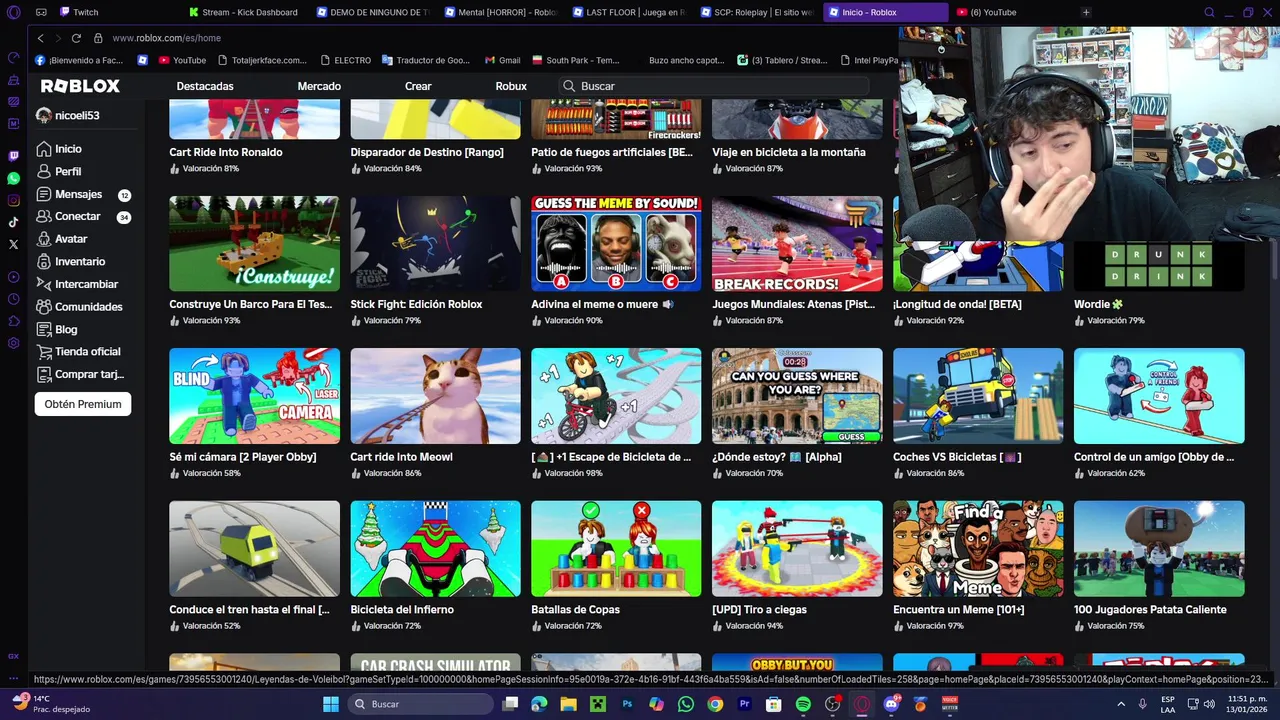This screenshot has width=1280, height=720.
Task: Open Mercado in top navigation
Action: point(319,86)
